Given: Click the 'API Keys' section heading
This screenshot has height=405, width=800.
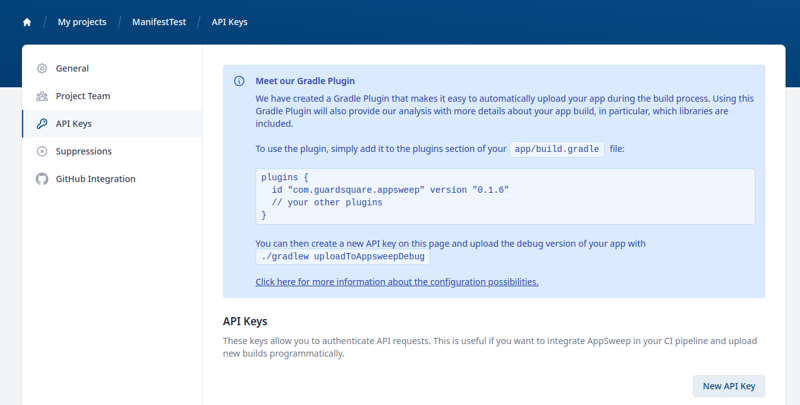Looking at the screenshot, I should [x=245, y=321].
